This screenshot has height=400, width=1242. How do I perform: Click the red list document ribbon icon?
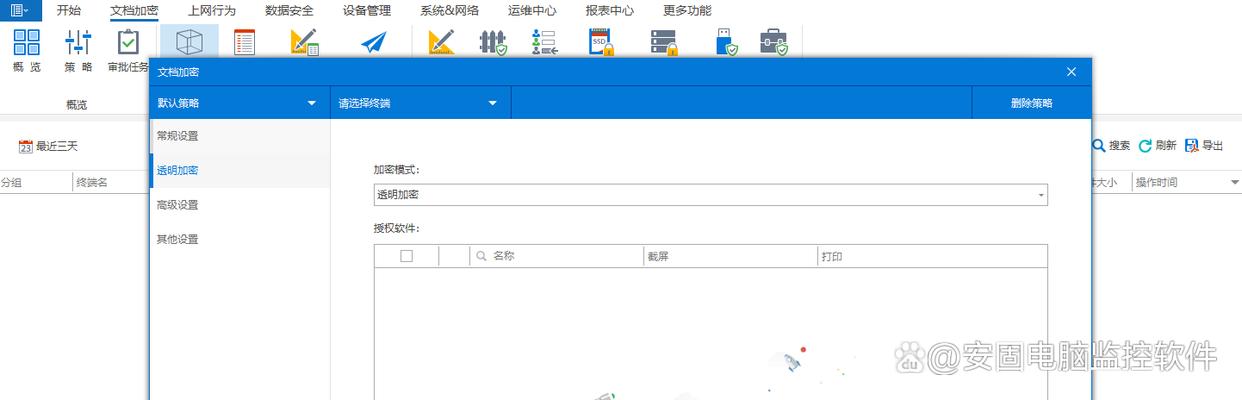pyautogui.click(x=244, y=42)
